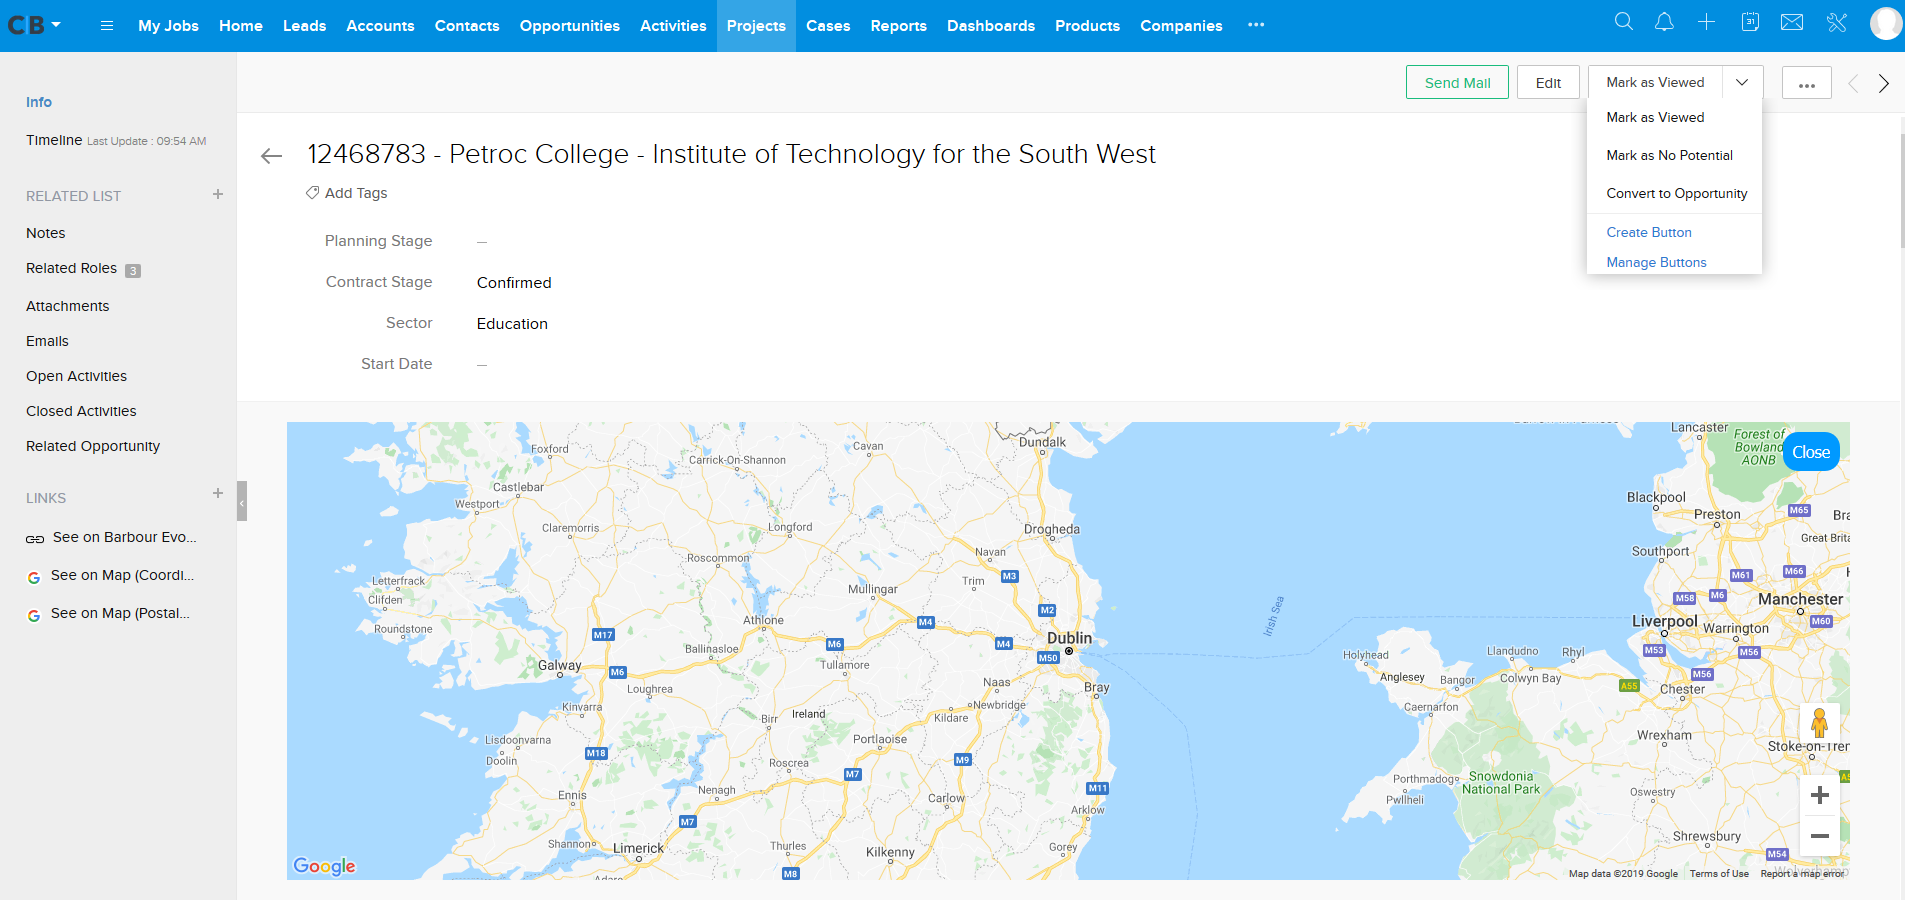Jump to Open Activities list

(x=76, y=376)
